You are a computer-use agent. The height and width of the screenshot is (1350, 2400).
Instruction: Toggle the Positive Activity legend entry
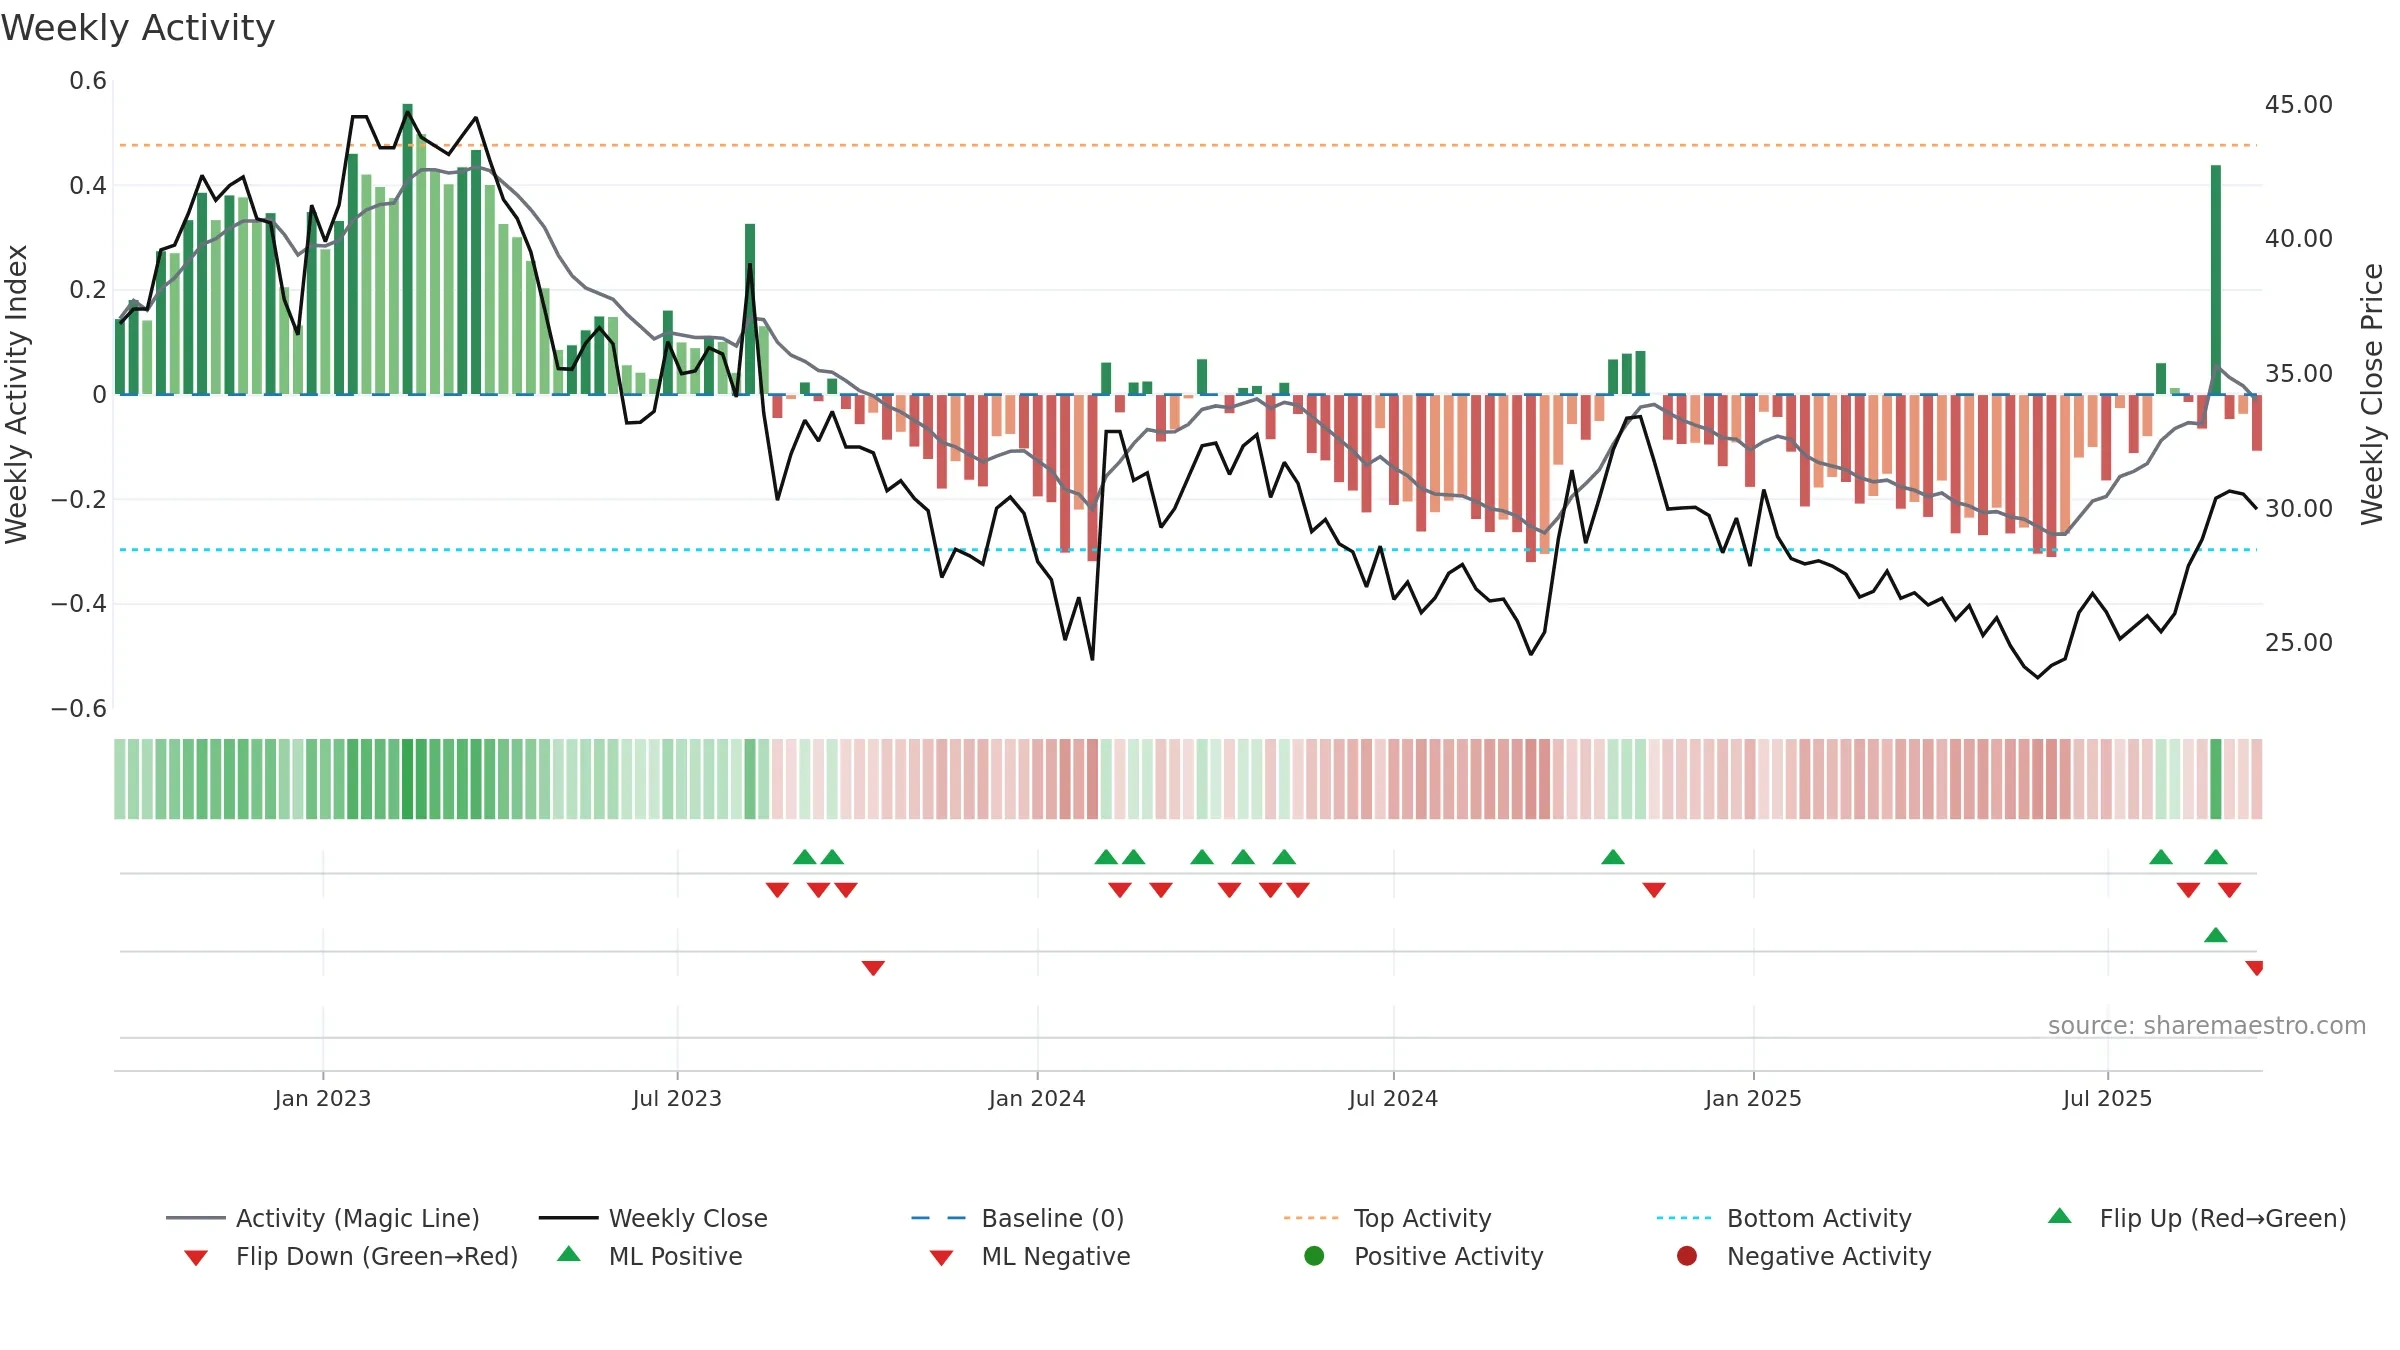click(x=1423, y=1256)
